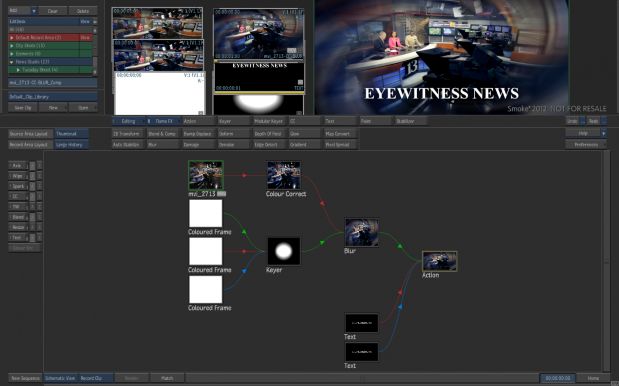The height and width of the screenshot is (386, 619).
Task: Expand the Elements folder
Action: coord(12,54)
